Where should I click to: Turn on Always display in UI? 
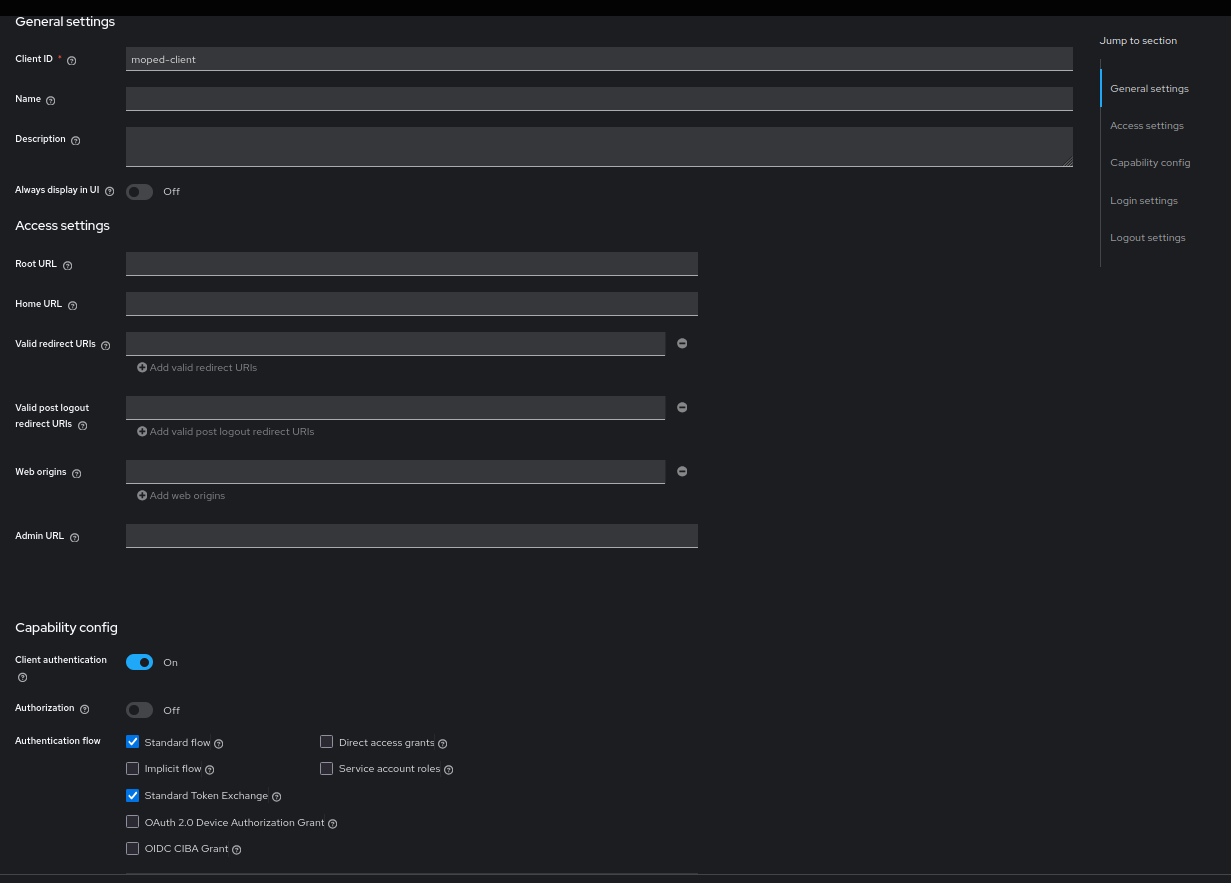click(139, 191)
